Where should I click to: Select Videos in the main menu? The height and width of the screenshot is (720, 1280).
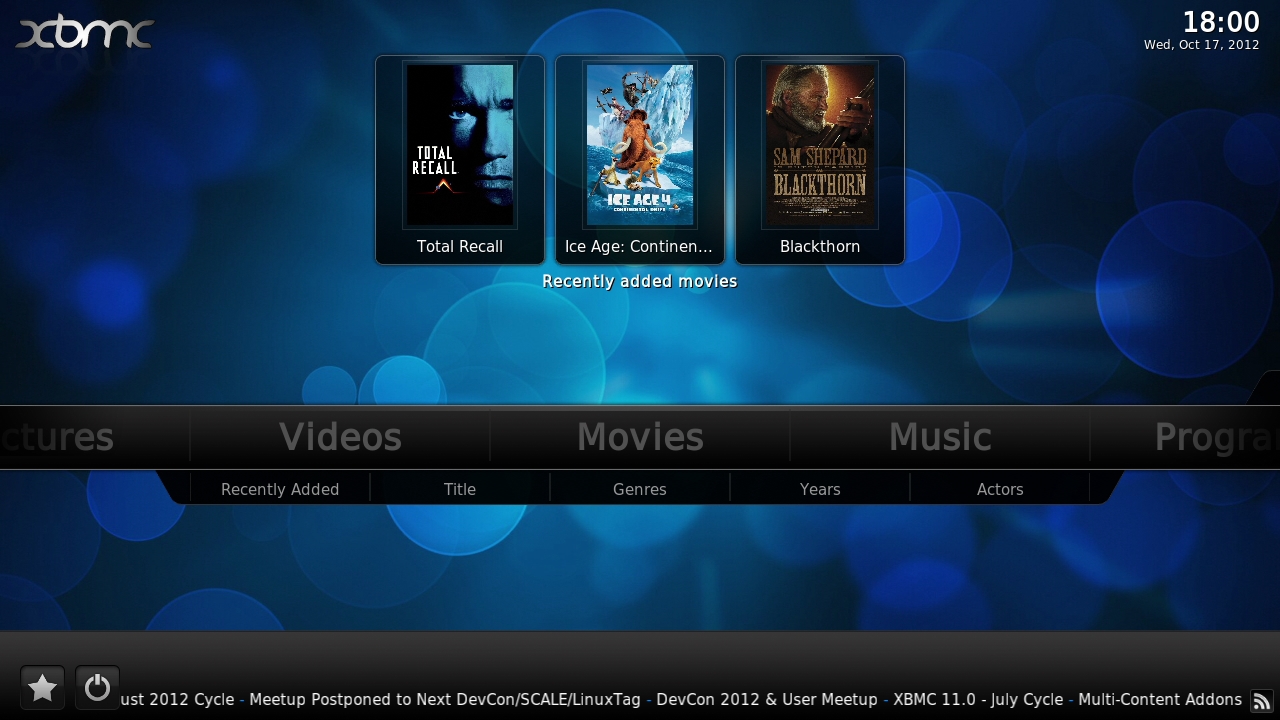point(340,437)
